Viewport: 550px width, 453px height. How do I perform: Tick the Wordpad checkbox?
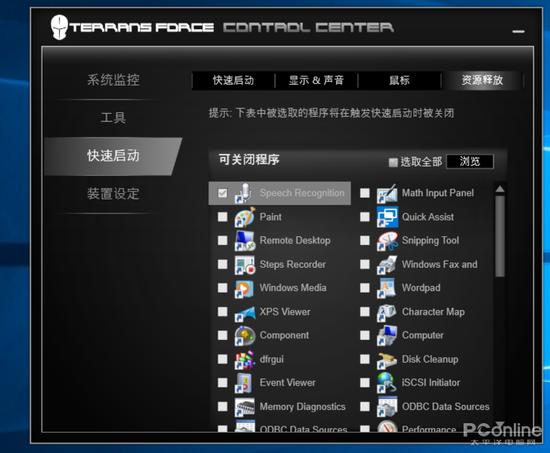click(365, 288)
